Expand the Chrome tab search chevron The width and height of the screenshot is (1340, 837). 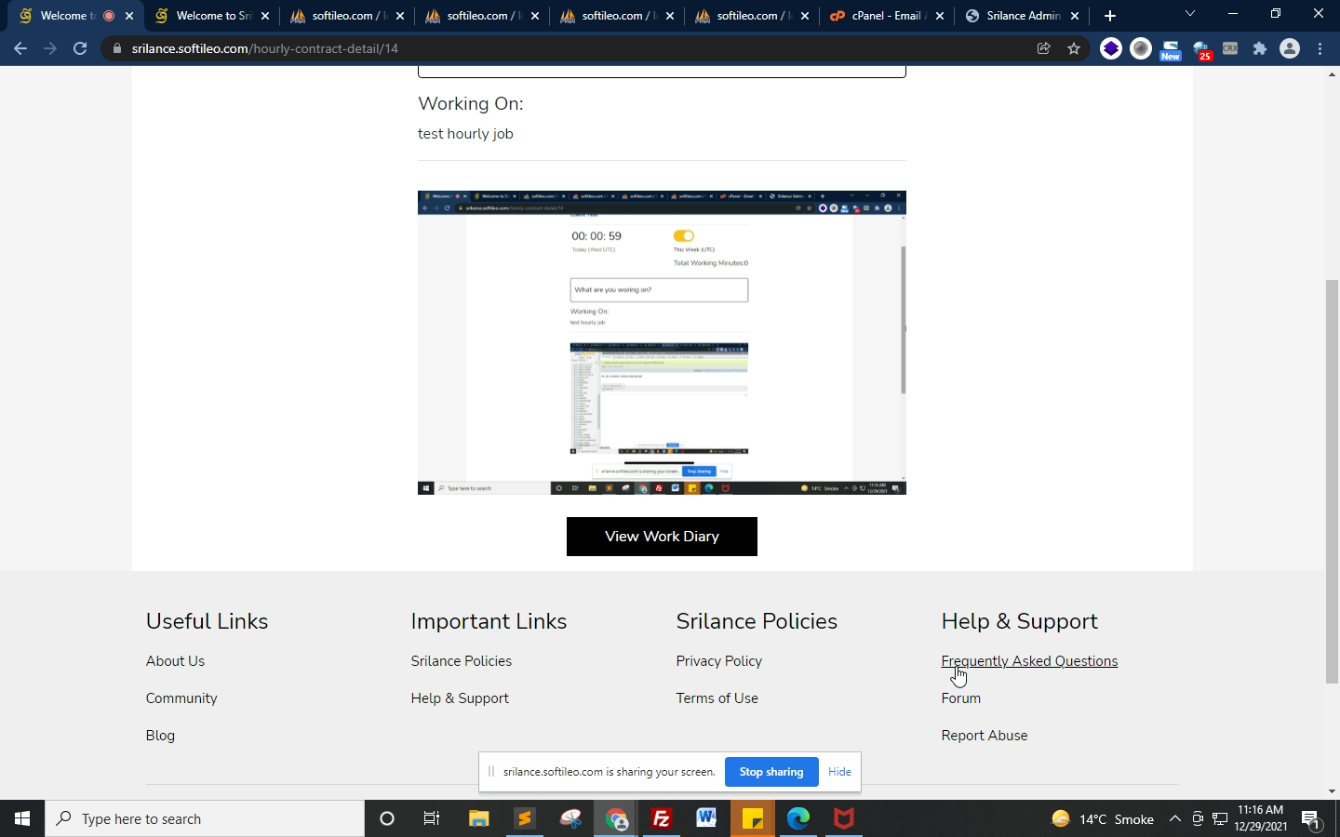pyautogui.click(x=1190, y=15)
